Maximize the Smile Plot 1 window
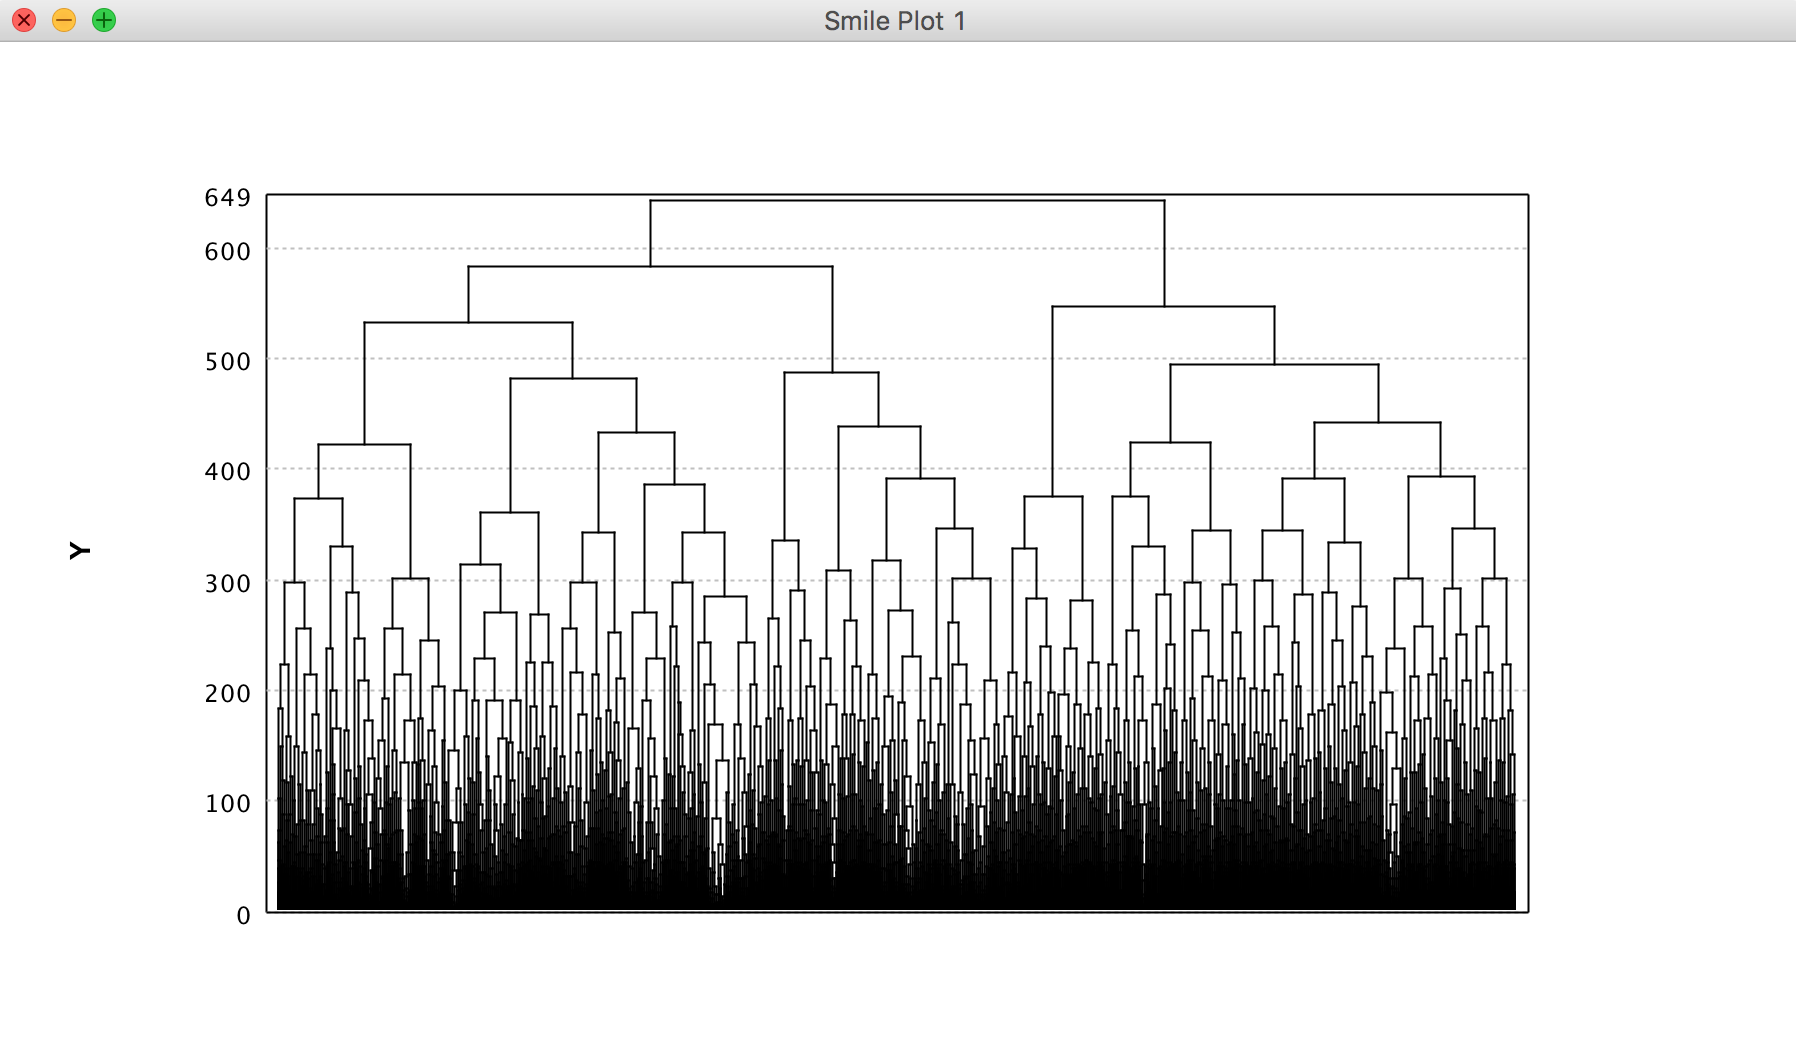This screenshot has width=1796, height=1062. click(x=104, y=20)
